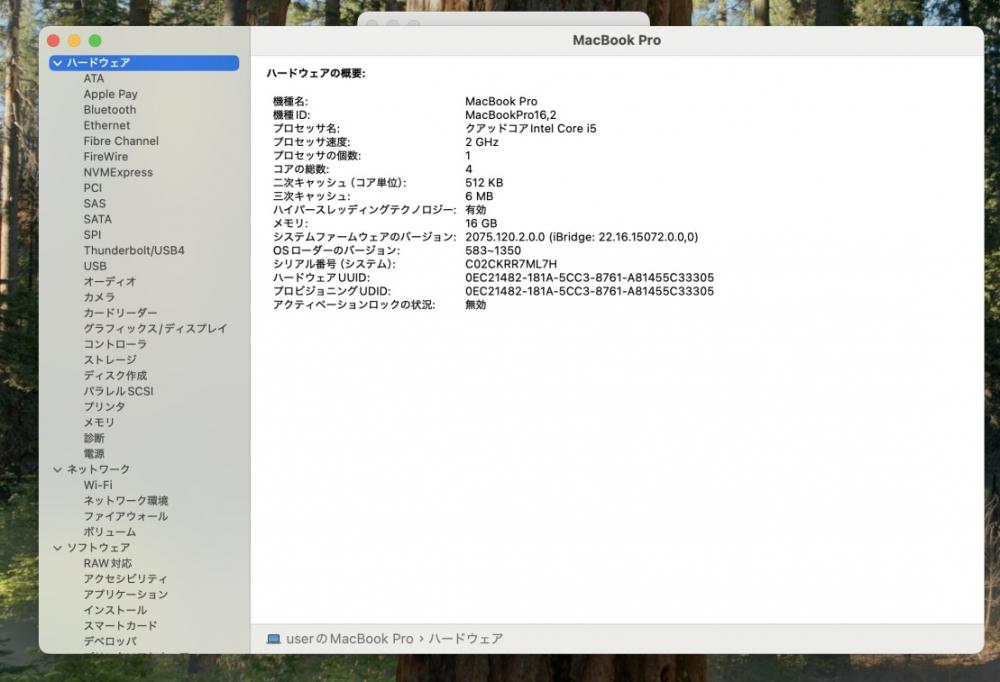Select ボリューム under network

coord(110,532)
